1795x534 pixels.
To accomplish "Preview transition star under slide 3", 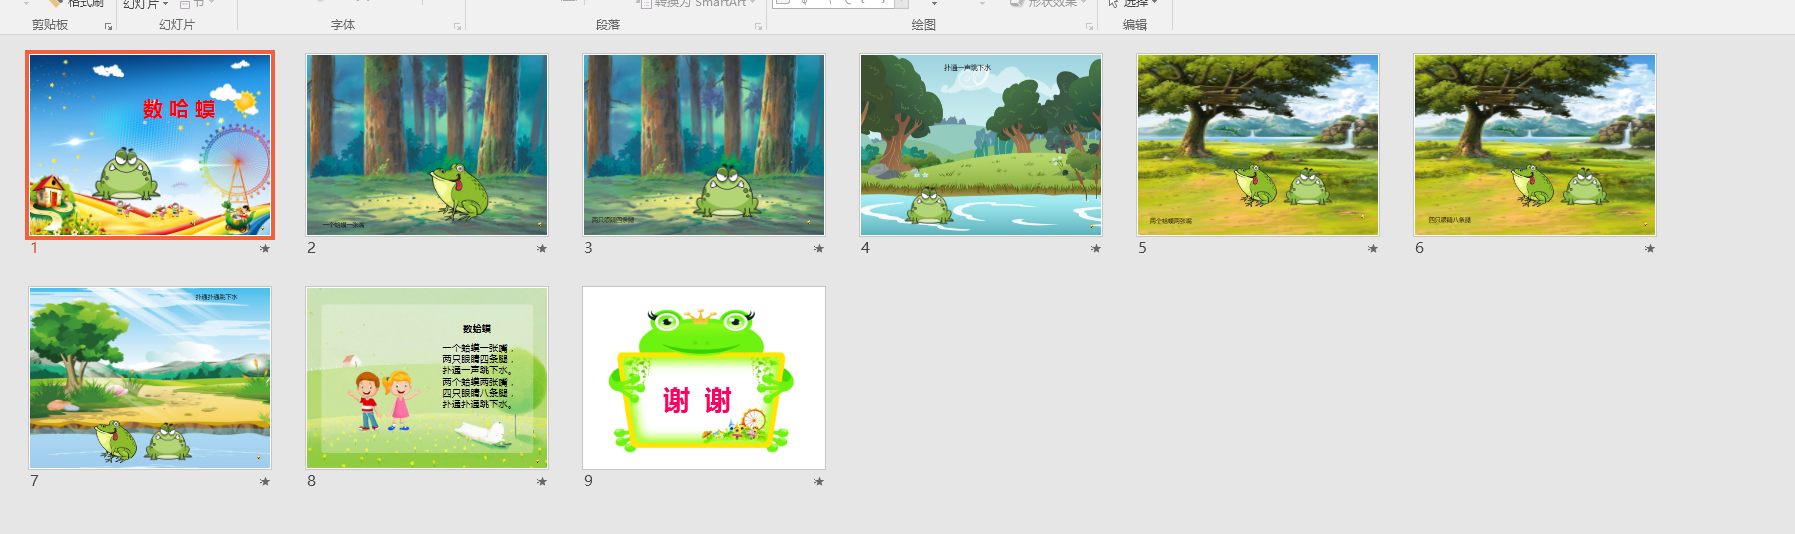I will 819,248.
